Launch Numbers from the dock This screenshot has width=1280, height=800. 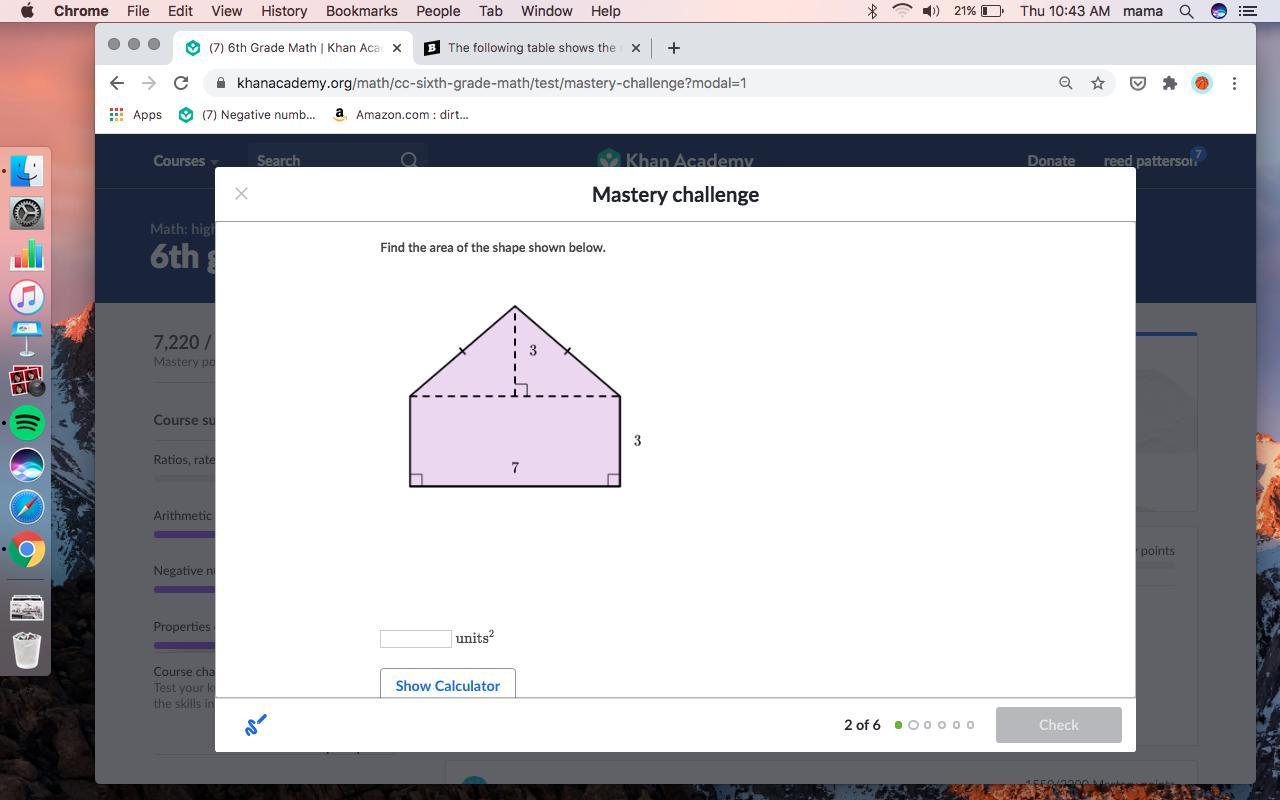pos(27,255)
